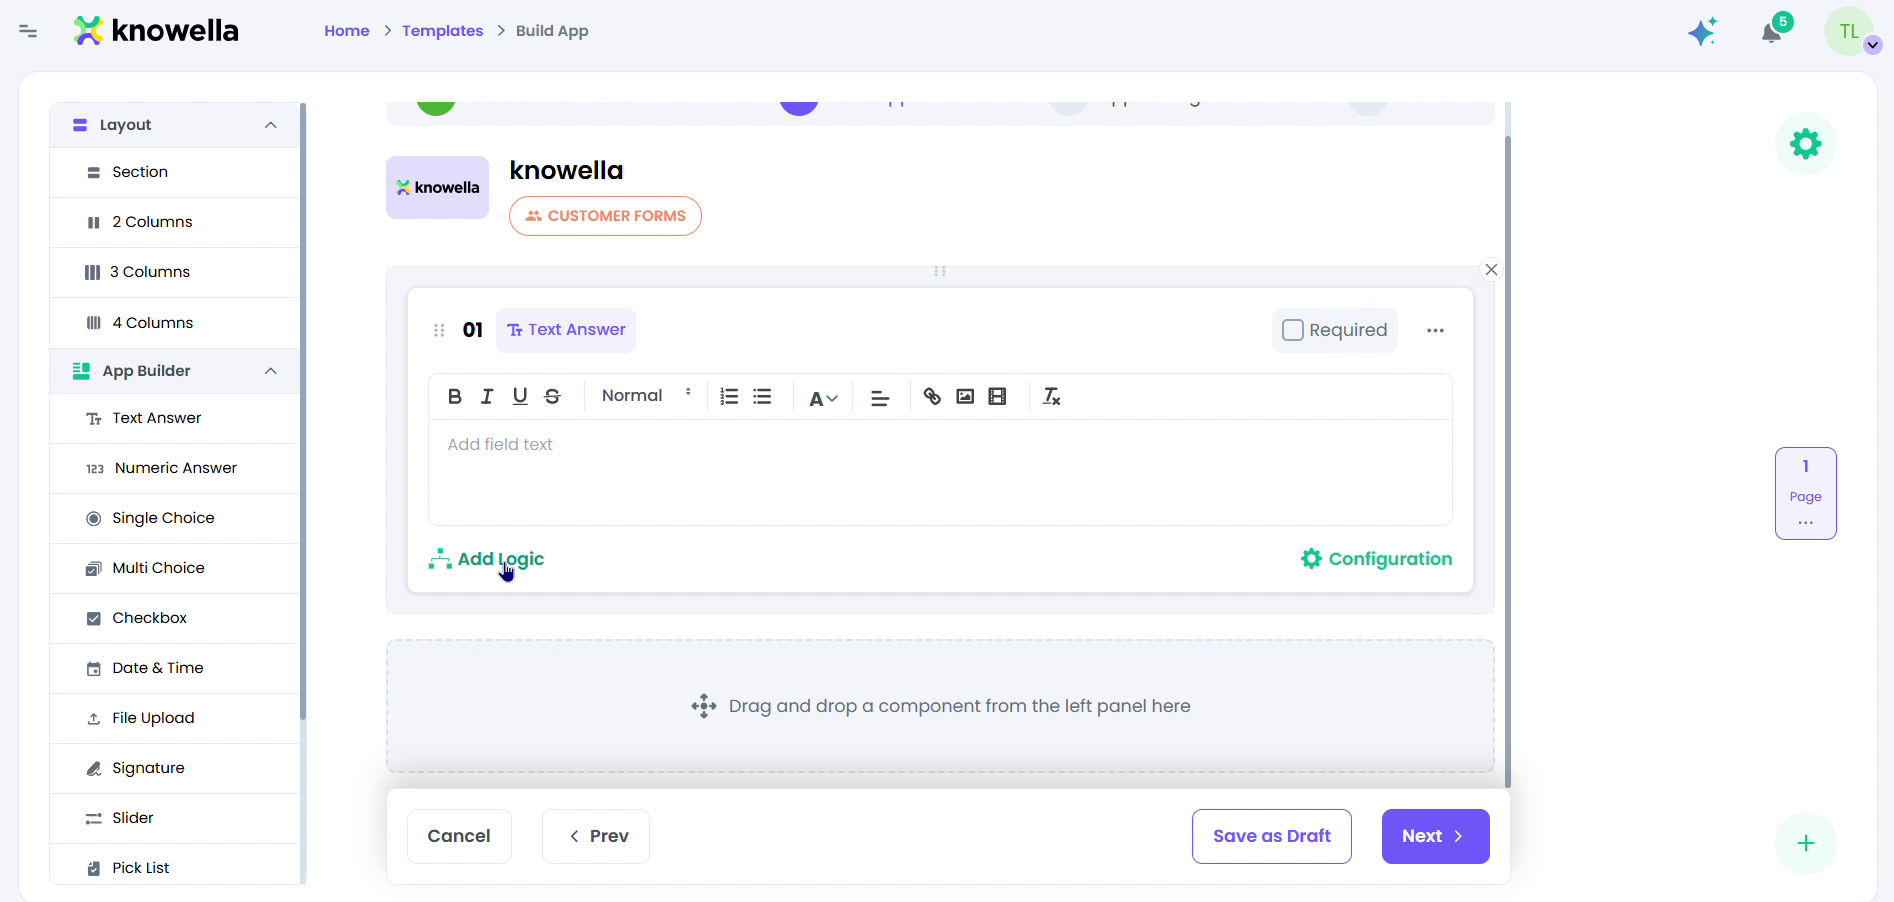Screen dimensions: 1894x902
Task: Pick the File Upload component
Action: [175, 718]
